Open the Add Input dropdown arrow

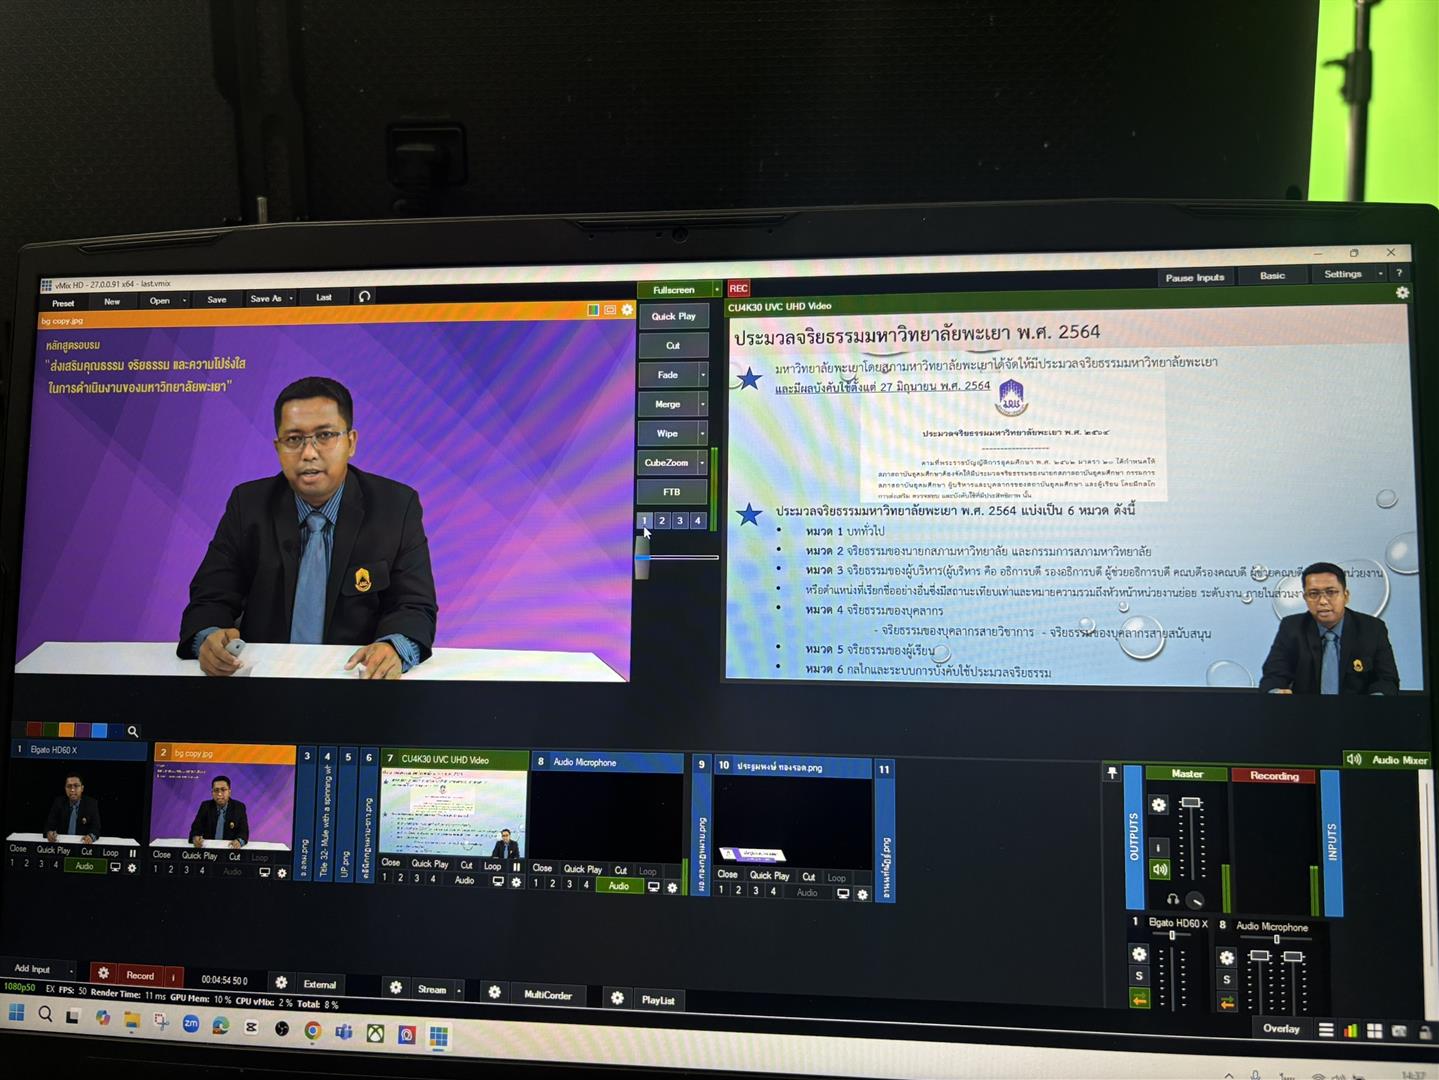click(x=70, y=969)
